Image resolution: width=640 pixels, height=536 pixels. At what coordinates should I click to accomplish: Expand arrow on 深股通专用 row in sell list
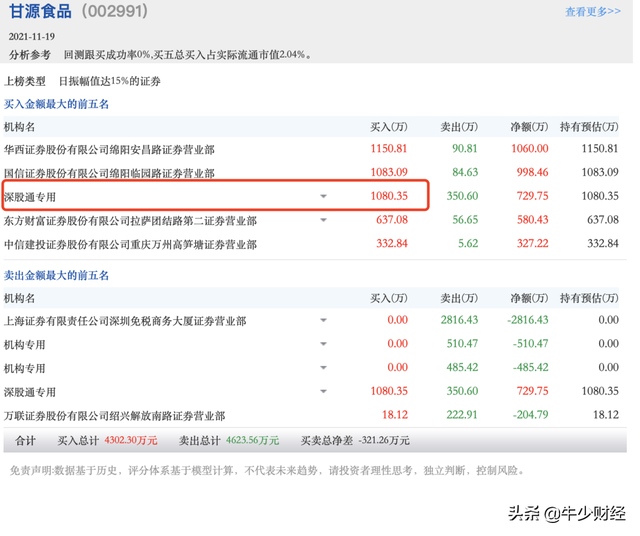[323, 391]
